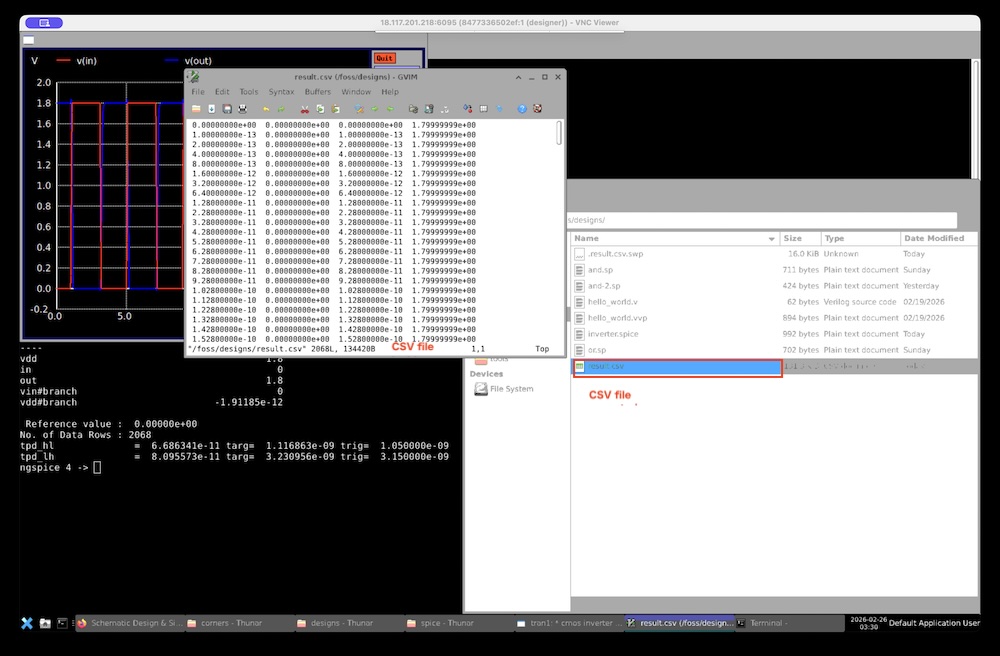Screen dimensions: 1000x656
Task: Open the Buffers menu in GVIM
Action: [317, 92]
